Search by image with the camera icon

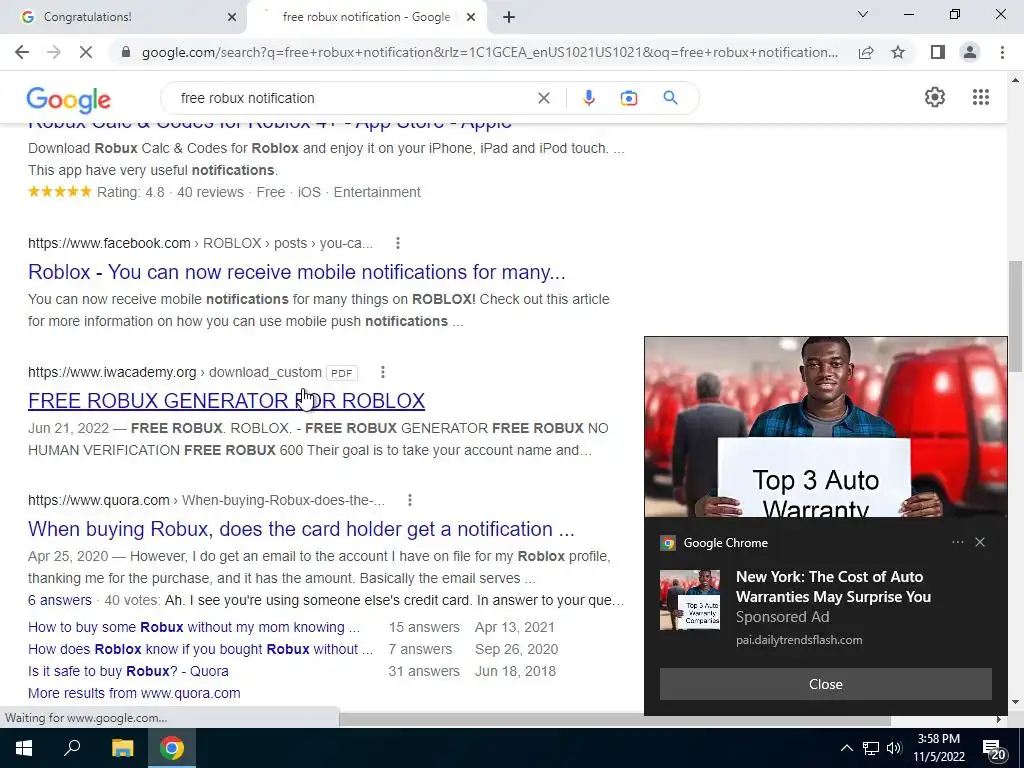[x=628, y=98]
